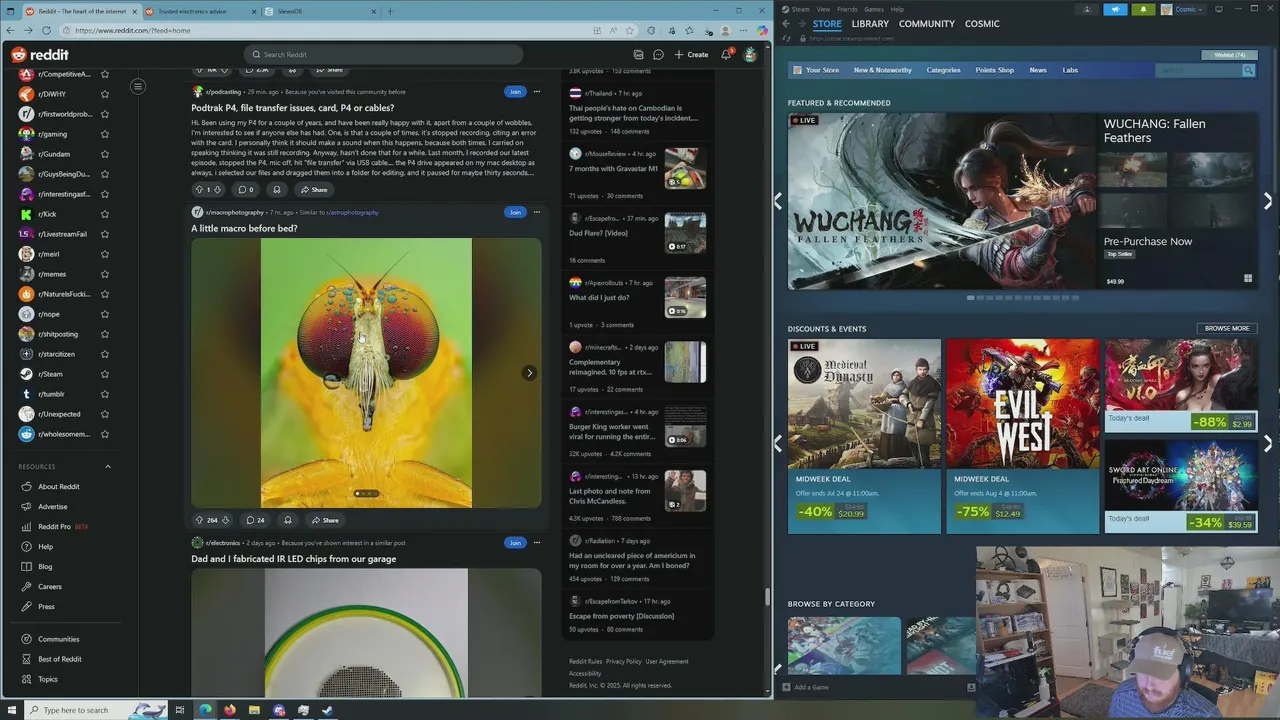This screenshot has width=1280, height=720.
Task: Open the Privacy Policy footer link
Action: tap(624, 661)
